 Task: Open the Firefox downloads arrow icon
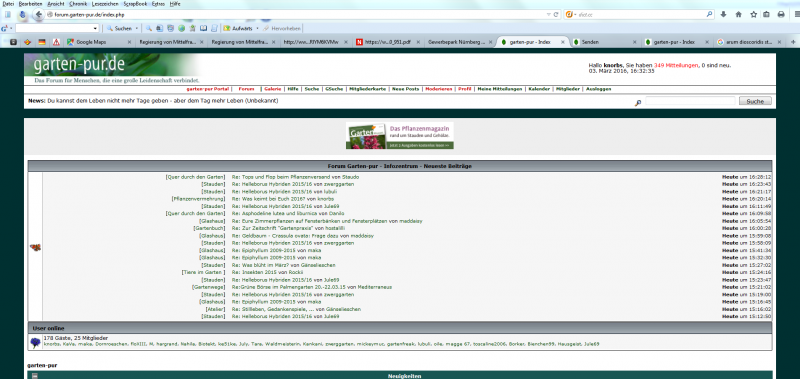pos(723,15)
